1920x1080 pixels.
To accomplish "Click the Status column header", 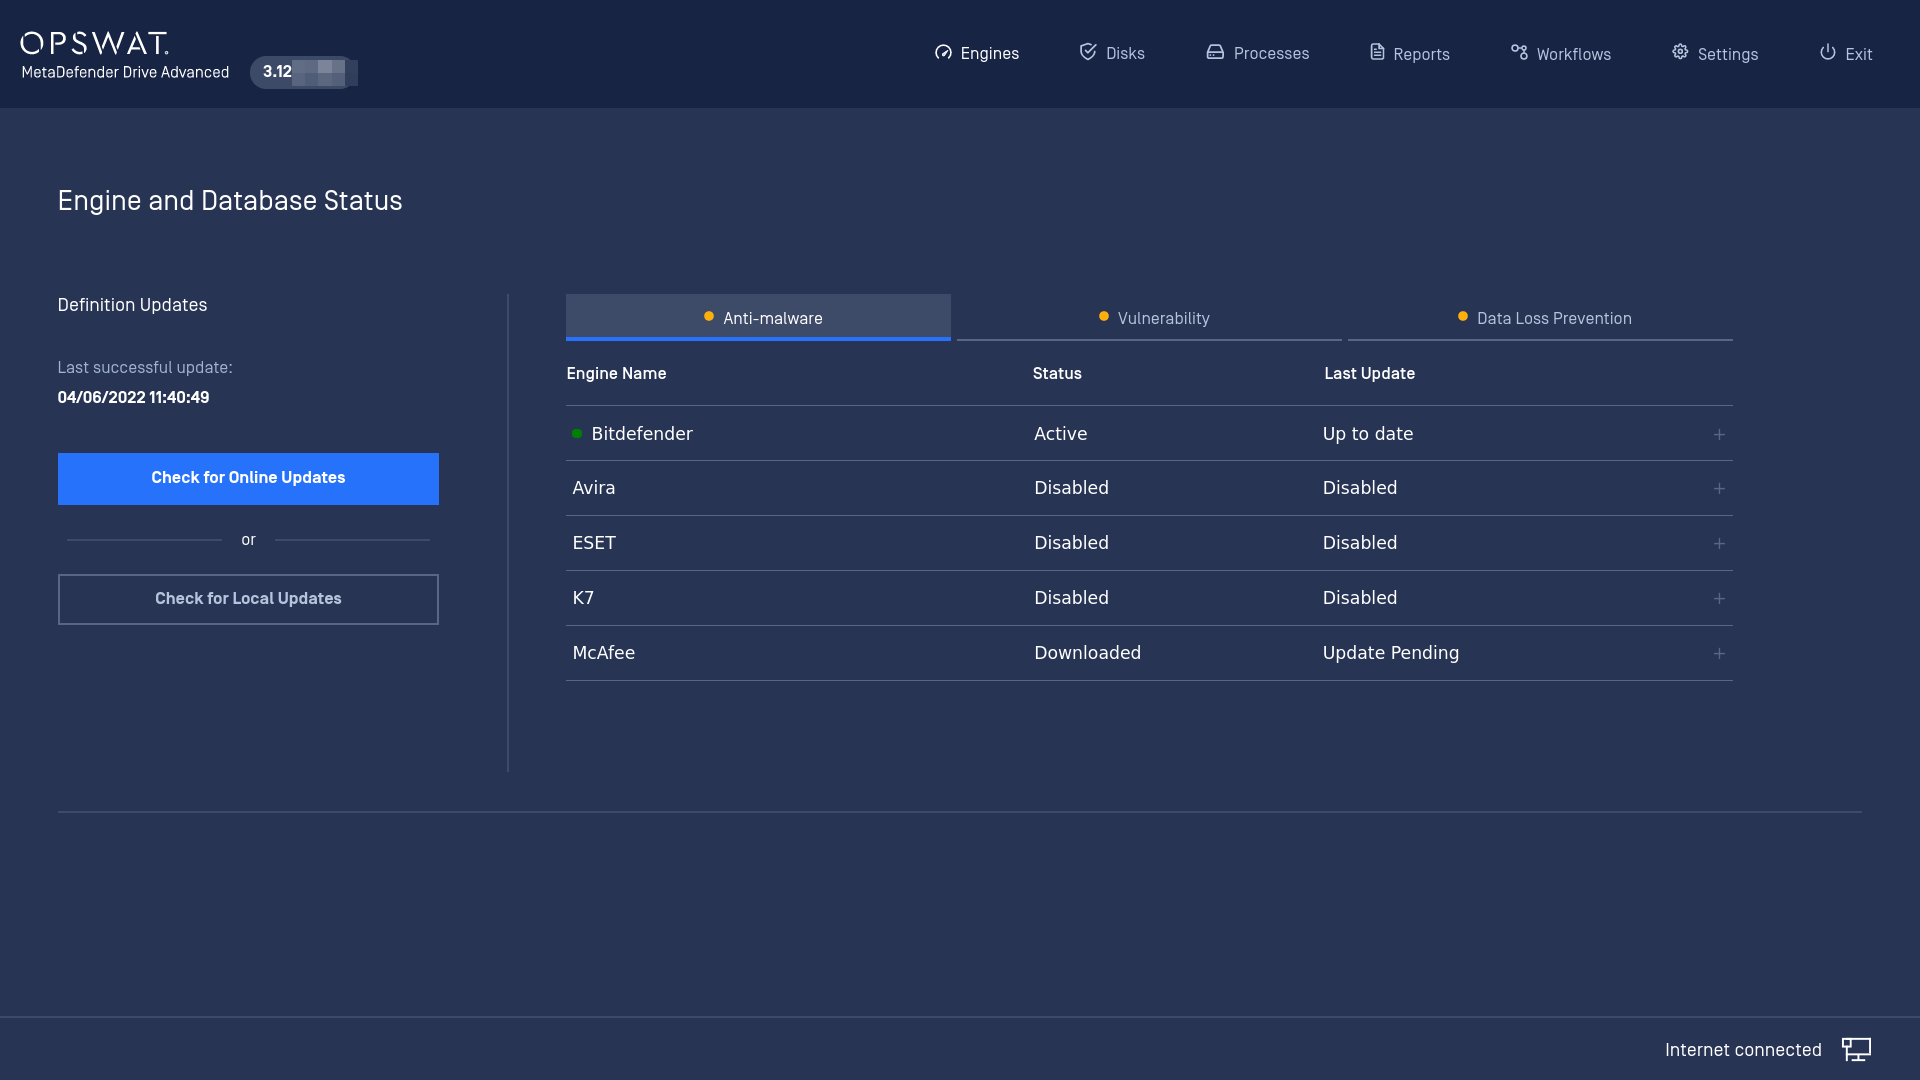I will [x=1057, y=373].
